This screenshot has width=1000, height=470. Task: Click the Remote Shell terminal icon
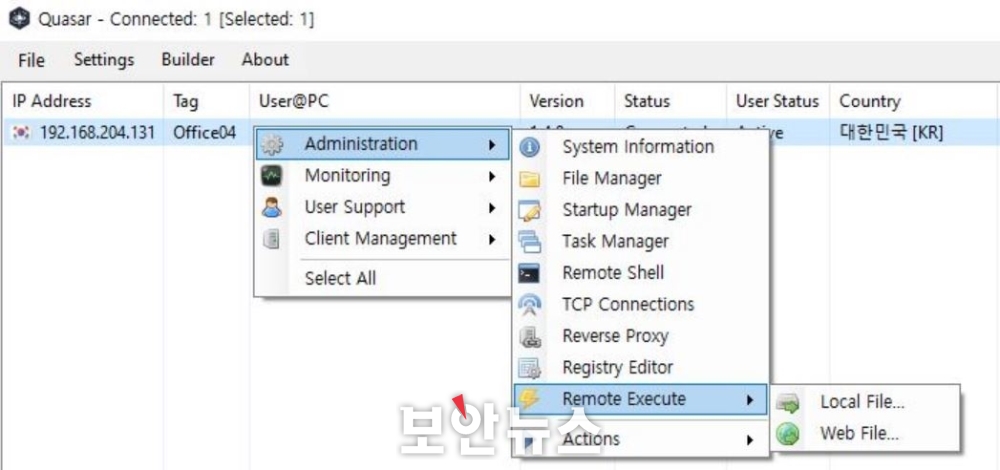point(529,274)
